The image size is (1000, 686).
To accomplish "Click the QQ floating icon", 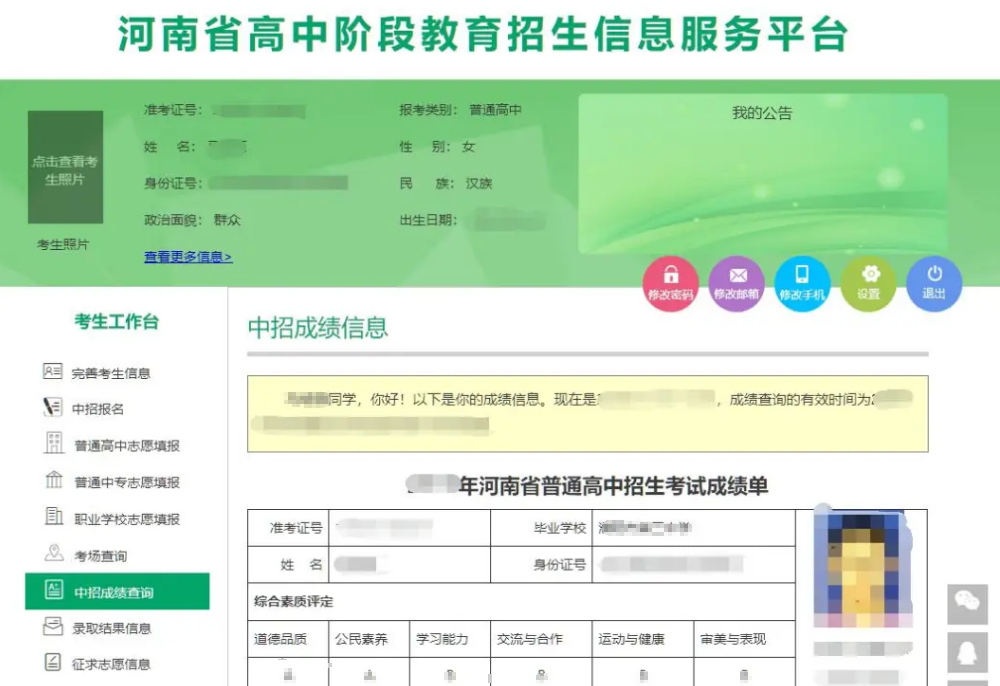I will (967, 652).
